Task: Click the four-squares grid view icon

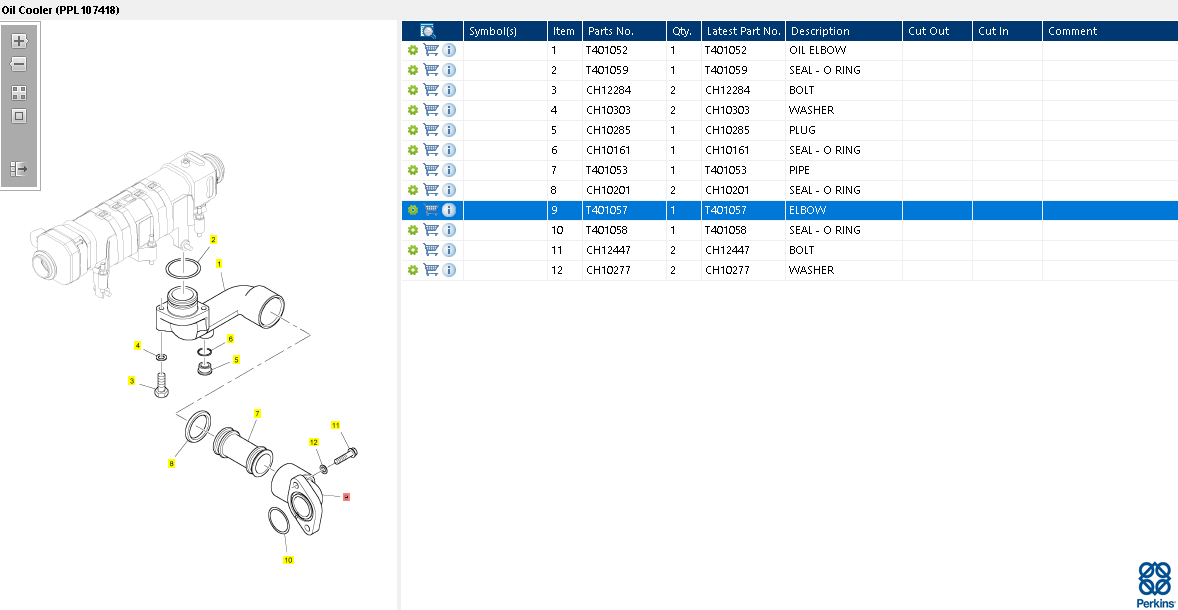Action: click(x=20, y=93)
